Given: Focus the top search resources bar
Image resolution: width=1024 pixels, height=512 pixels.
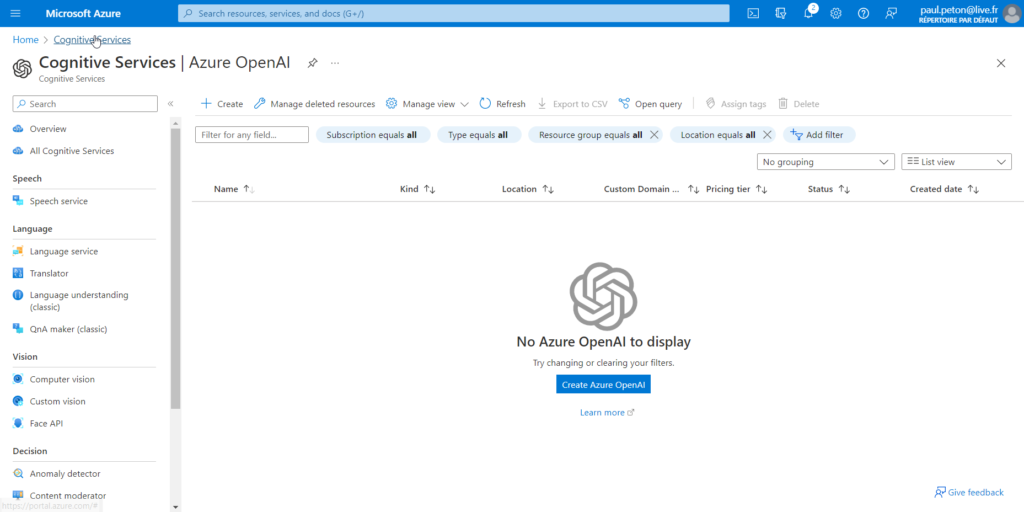Looking at the screenshot, I should [x=453, y=13].
